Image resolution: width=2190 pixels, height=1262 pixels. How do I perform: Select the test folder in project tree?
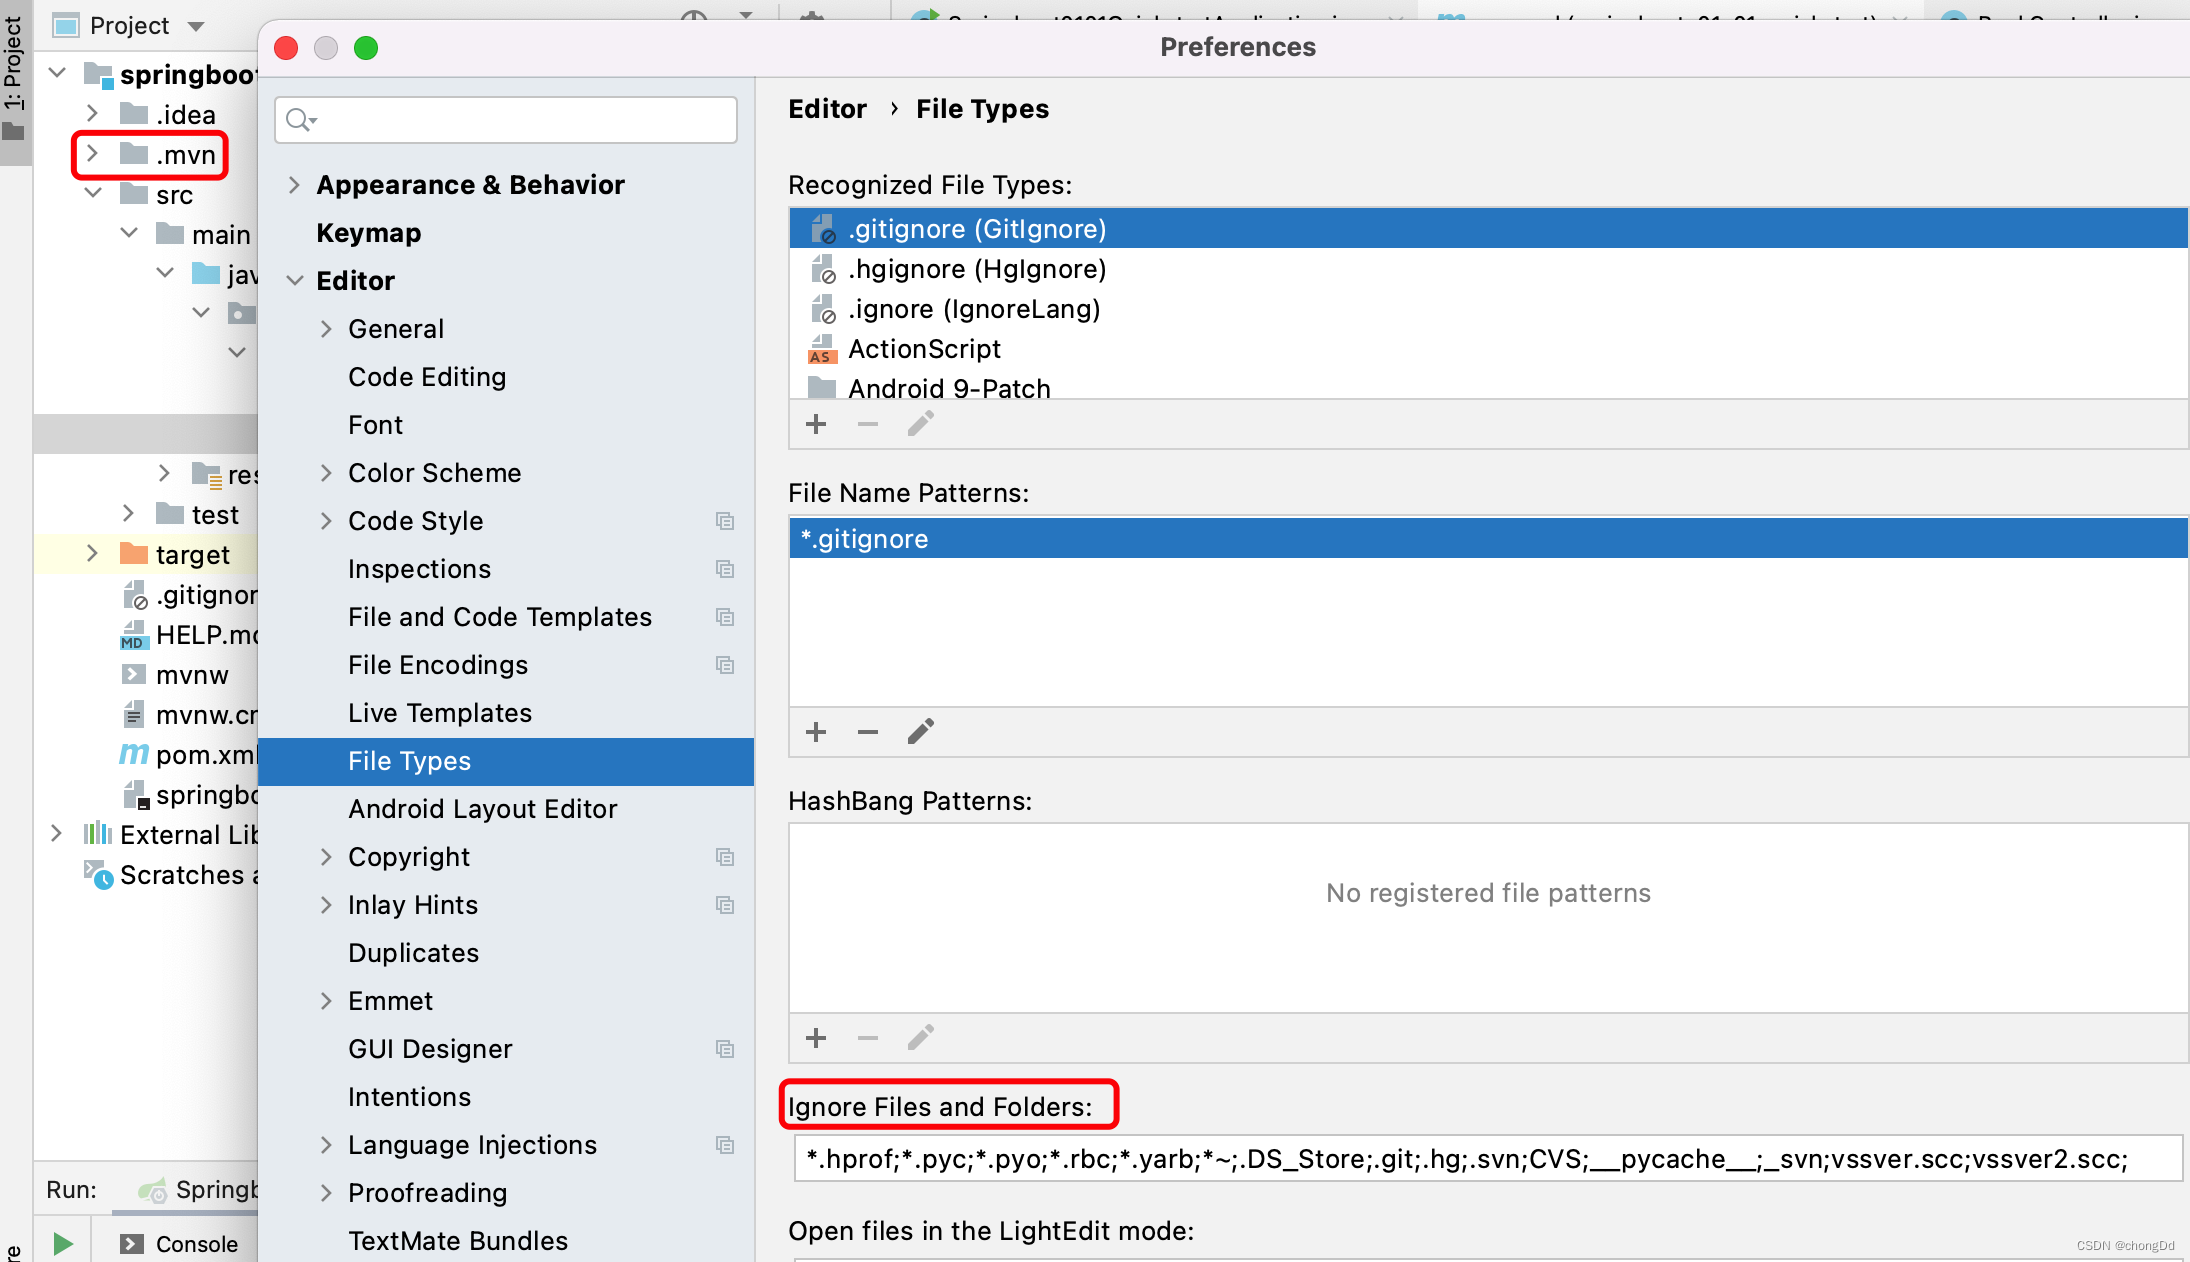tap(215, 515)
